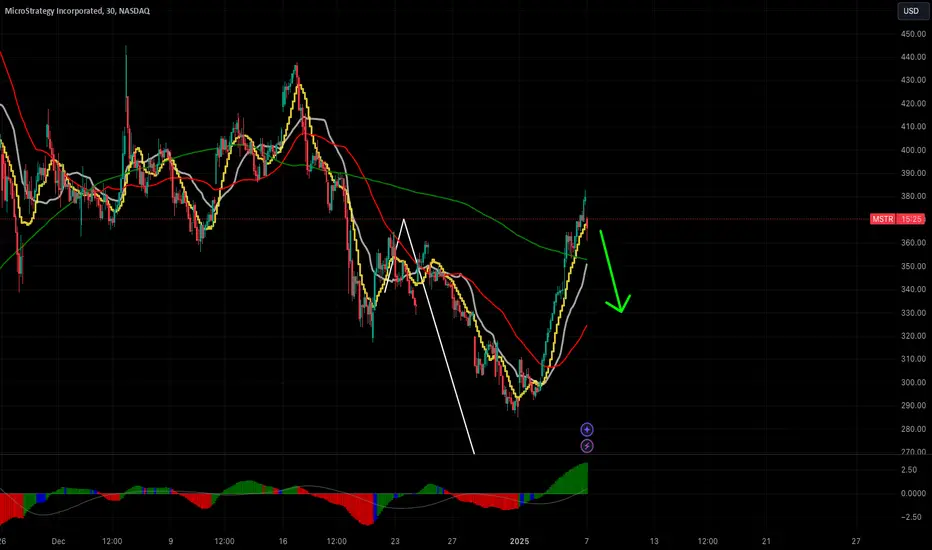The width and height of the screenshot is (932, 550).
Task: Click the 21 date label on time axis
Action: (x=766, y=541)
